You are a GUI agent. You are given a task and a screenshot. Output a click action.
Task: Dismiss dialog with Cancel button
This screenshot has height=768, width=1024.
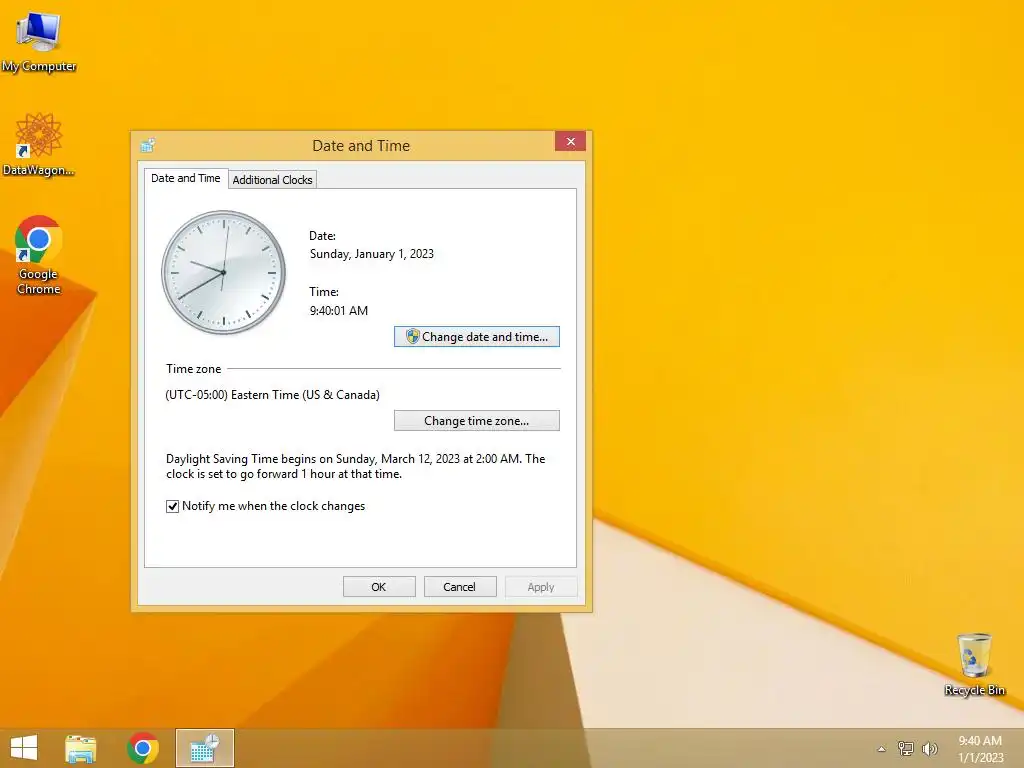(x=460, y=586)
